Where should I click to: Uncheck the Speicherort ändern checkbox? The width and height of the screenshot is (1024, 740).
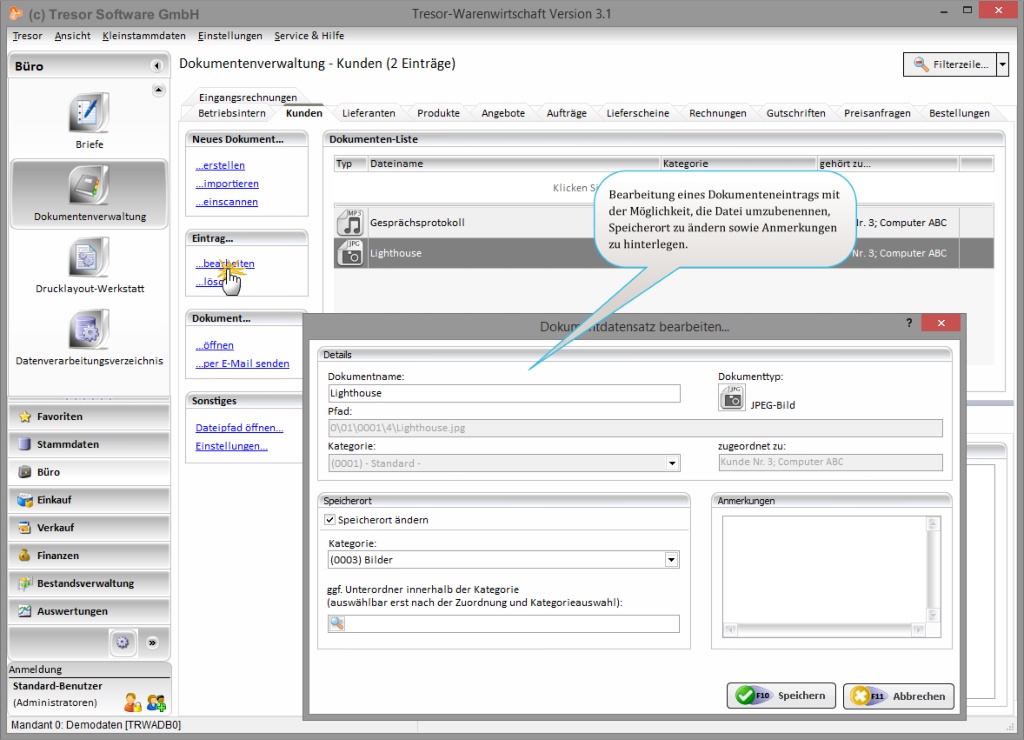click(x=330, y=520)
